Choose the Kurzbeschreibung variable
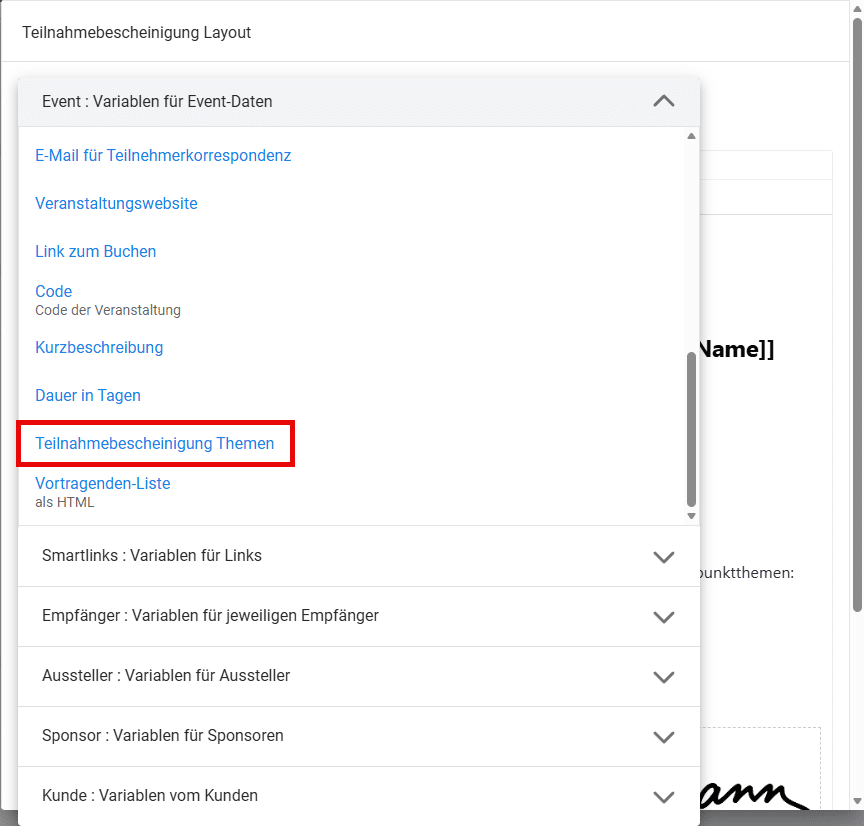This screenshot has width=864, height=826. pos(99,347)
